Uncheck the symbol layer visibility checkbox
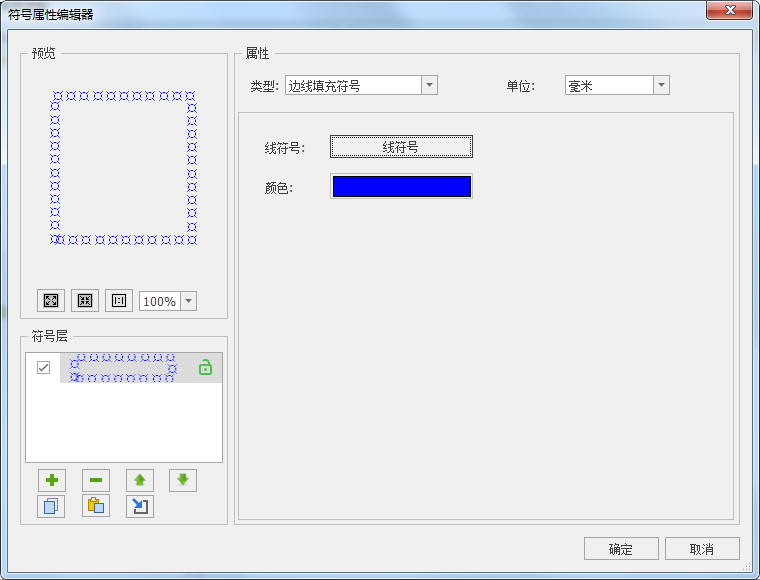 coord(43,368)
